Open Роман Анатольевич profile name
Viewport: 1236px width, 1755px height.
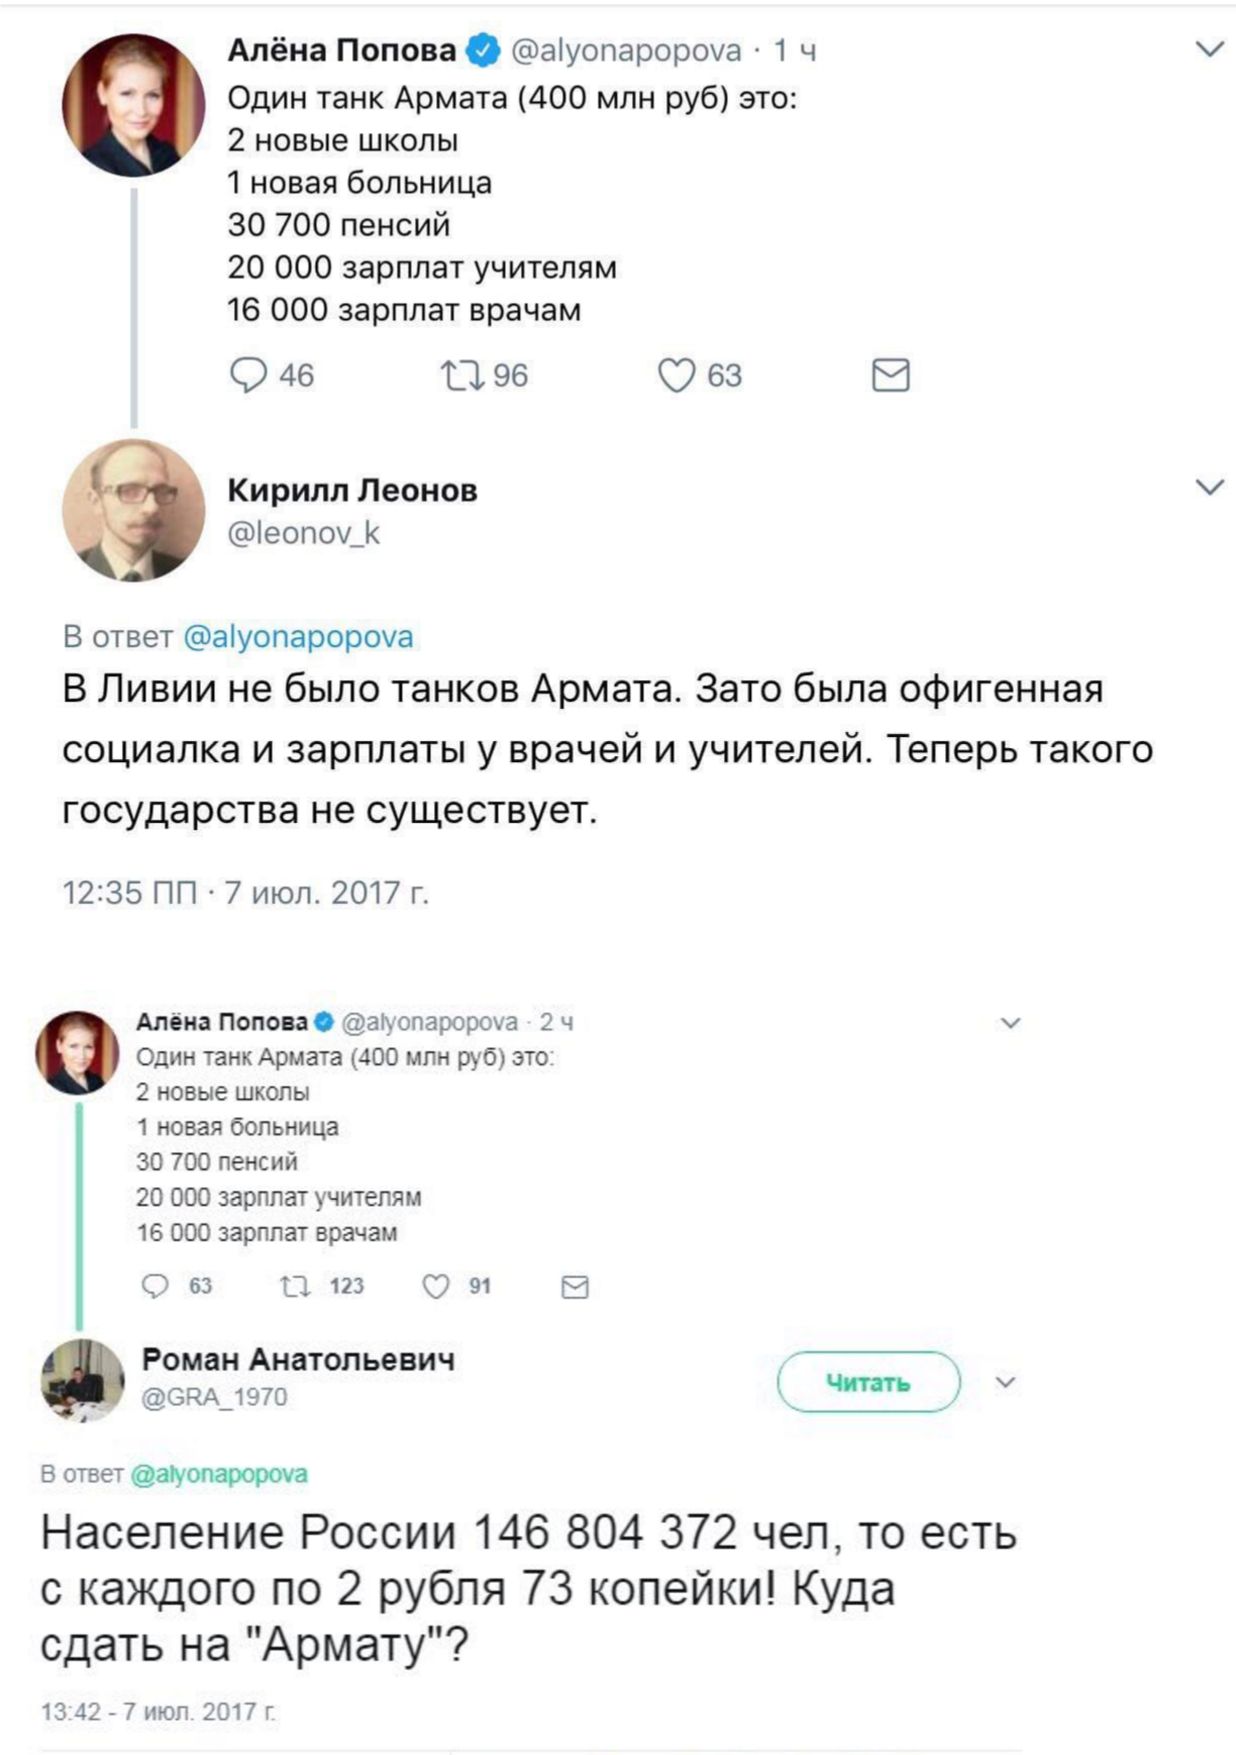coord(298,1359)
